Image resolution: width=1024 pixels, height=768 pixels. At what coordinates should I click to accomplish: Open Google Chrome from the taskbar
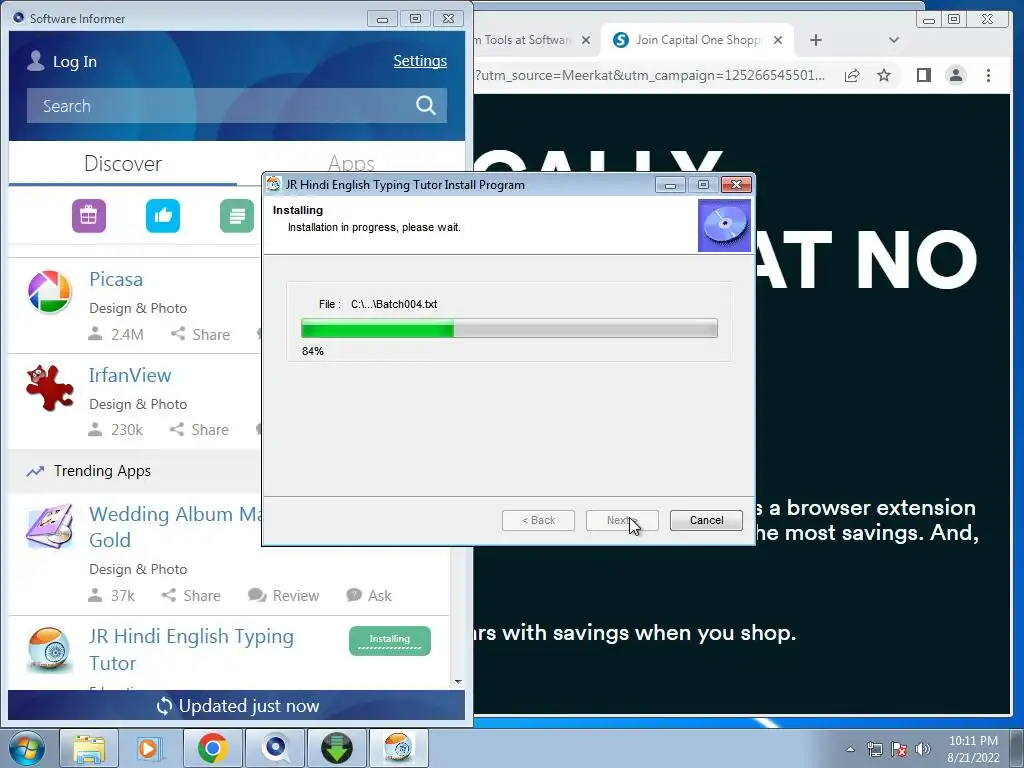point(212,748)
